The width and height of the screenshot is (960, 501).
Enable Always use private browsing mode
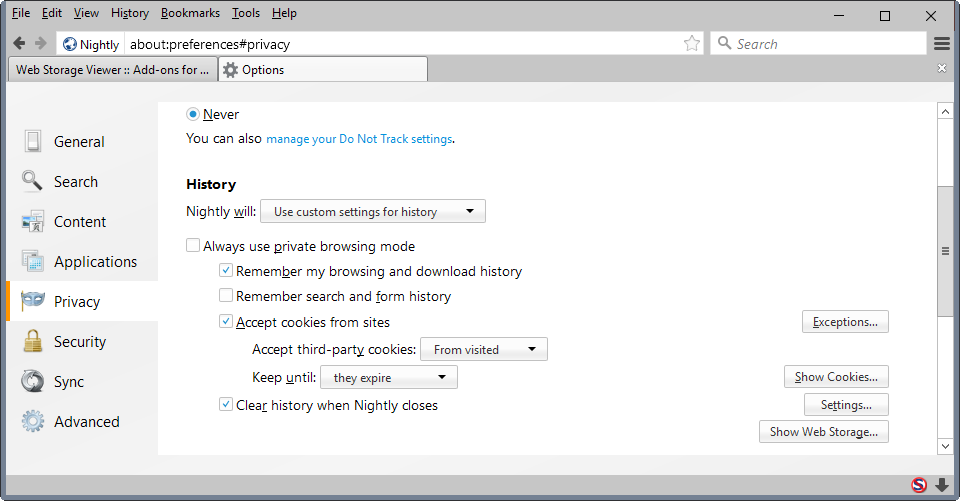click(193, 246)
